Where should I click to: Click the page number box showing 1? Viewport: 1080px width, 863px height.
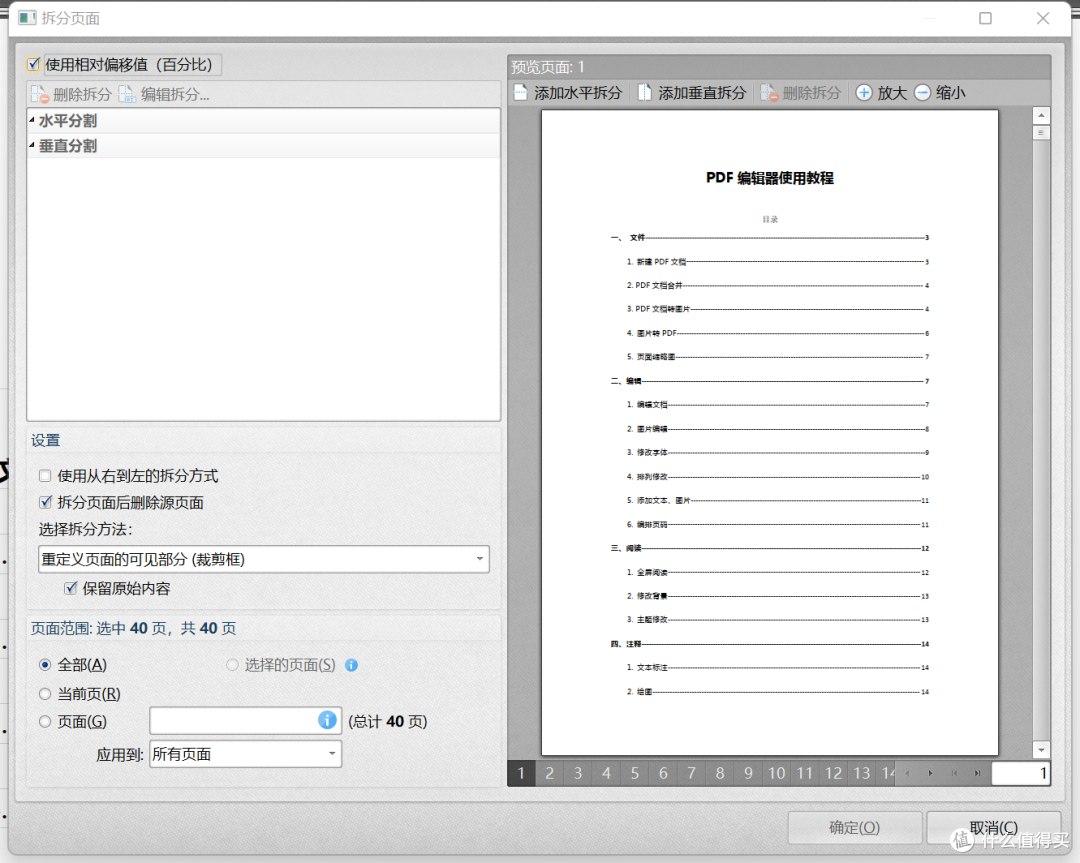(x=1021, y=773)
